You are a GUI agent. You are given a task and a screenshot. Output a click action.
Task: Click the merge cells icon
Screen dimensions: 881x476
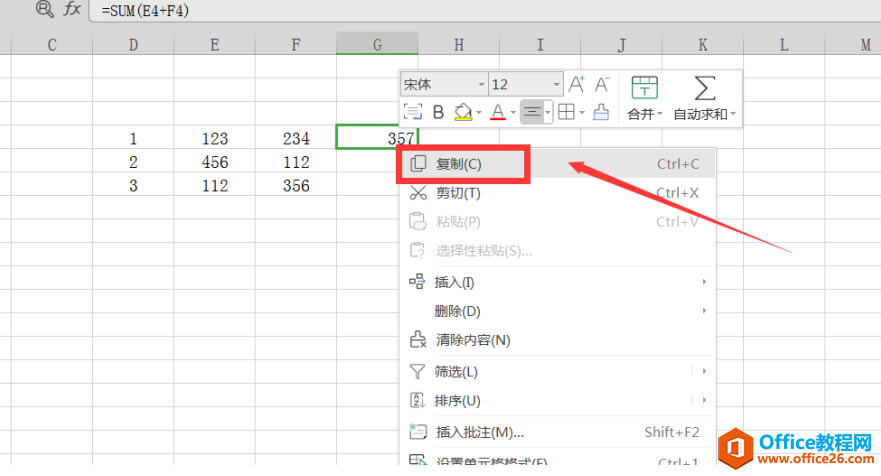[x=644, y=88]
